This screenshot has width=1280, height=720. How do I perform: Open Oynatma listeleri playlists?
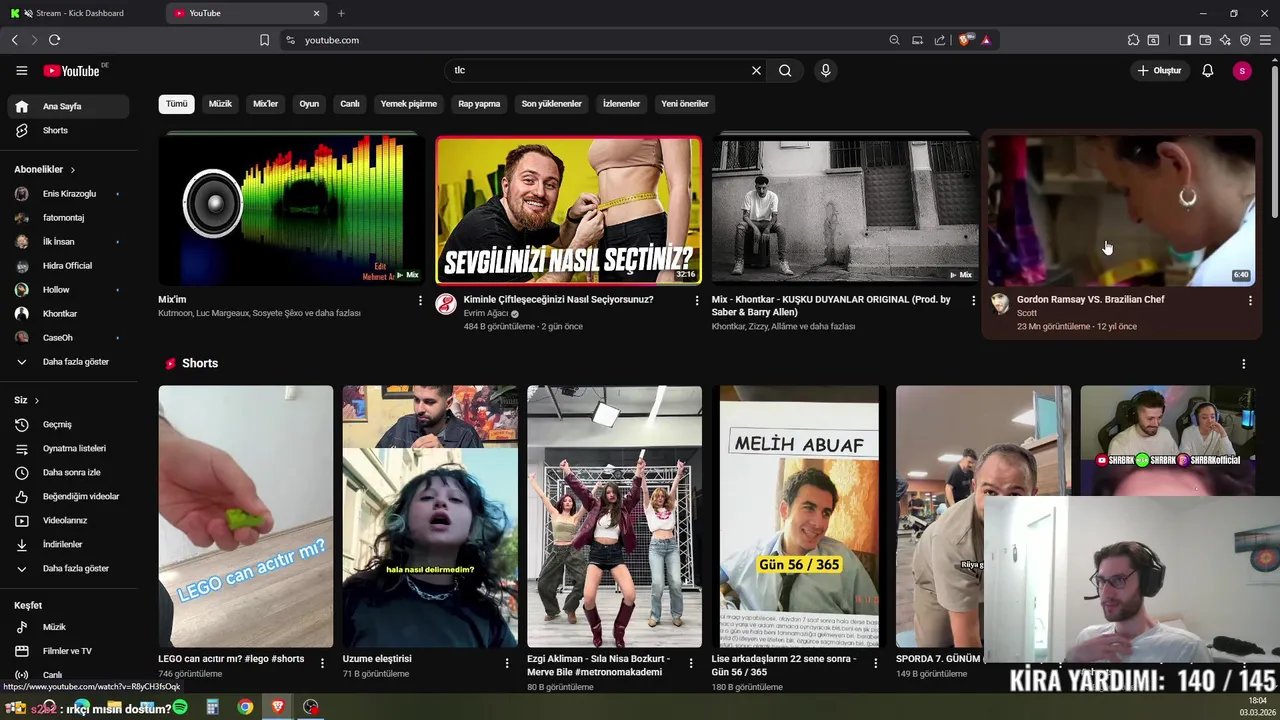pyautogui.click(x=68, y=448)
